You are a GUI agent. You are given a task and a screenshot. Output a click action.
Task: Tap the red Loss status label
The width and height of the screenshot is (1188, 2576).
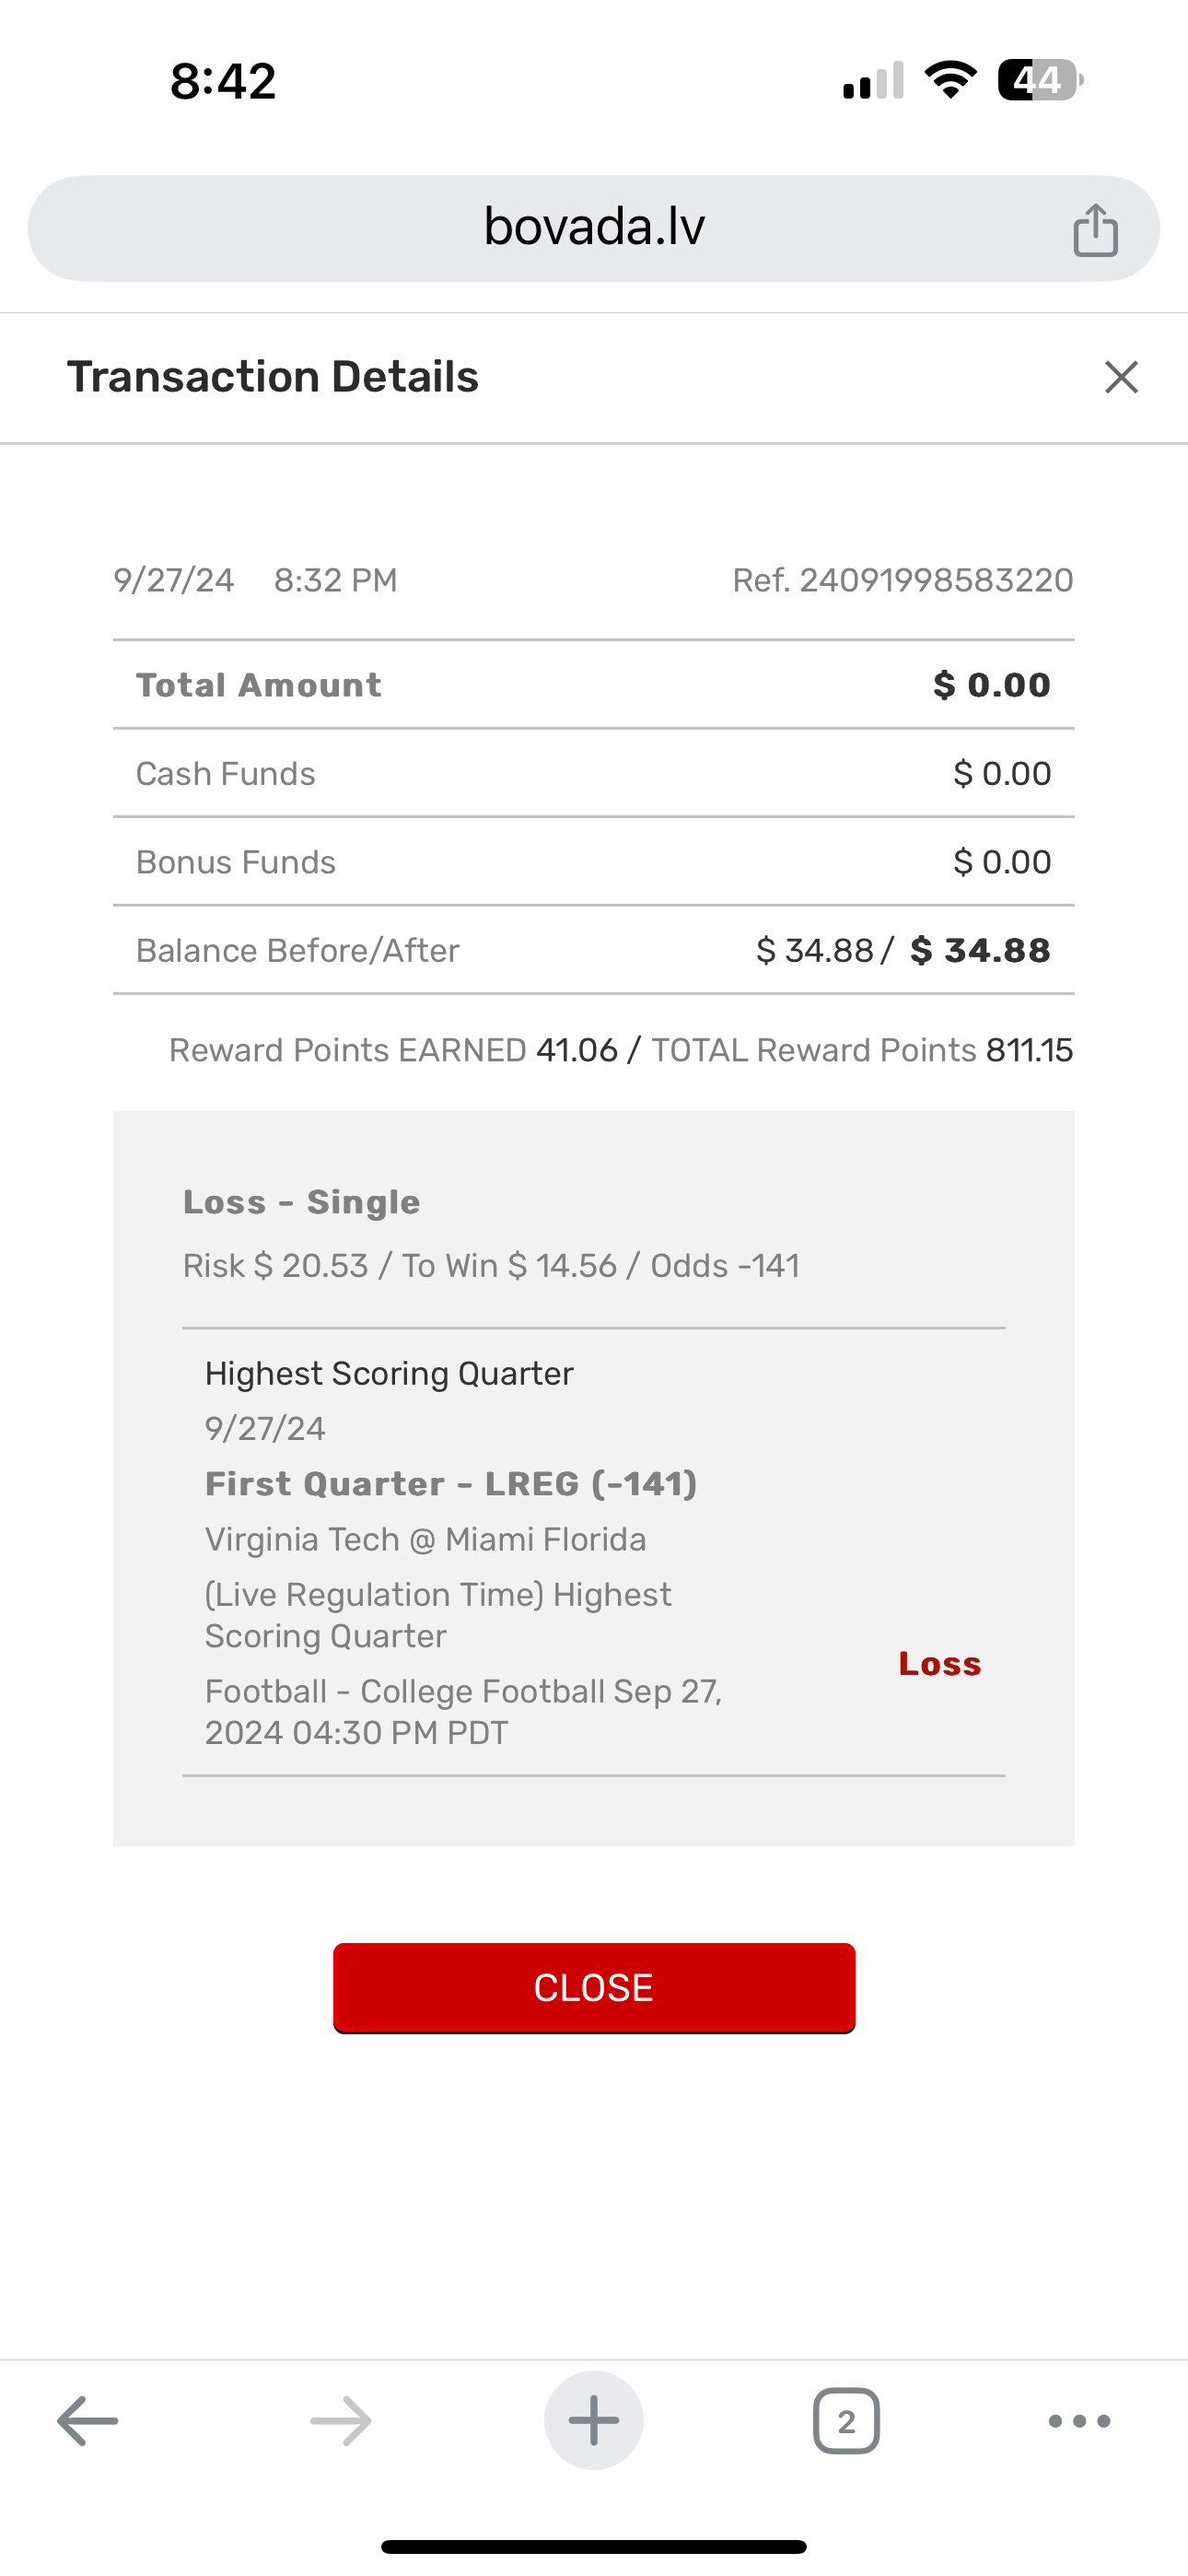939,1664
